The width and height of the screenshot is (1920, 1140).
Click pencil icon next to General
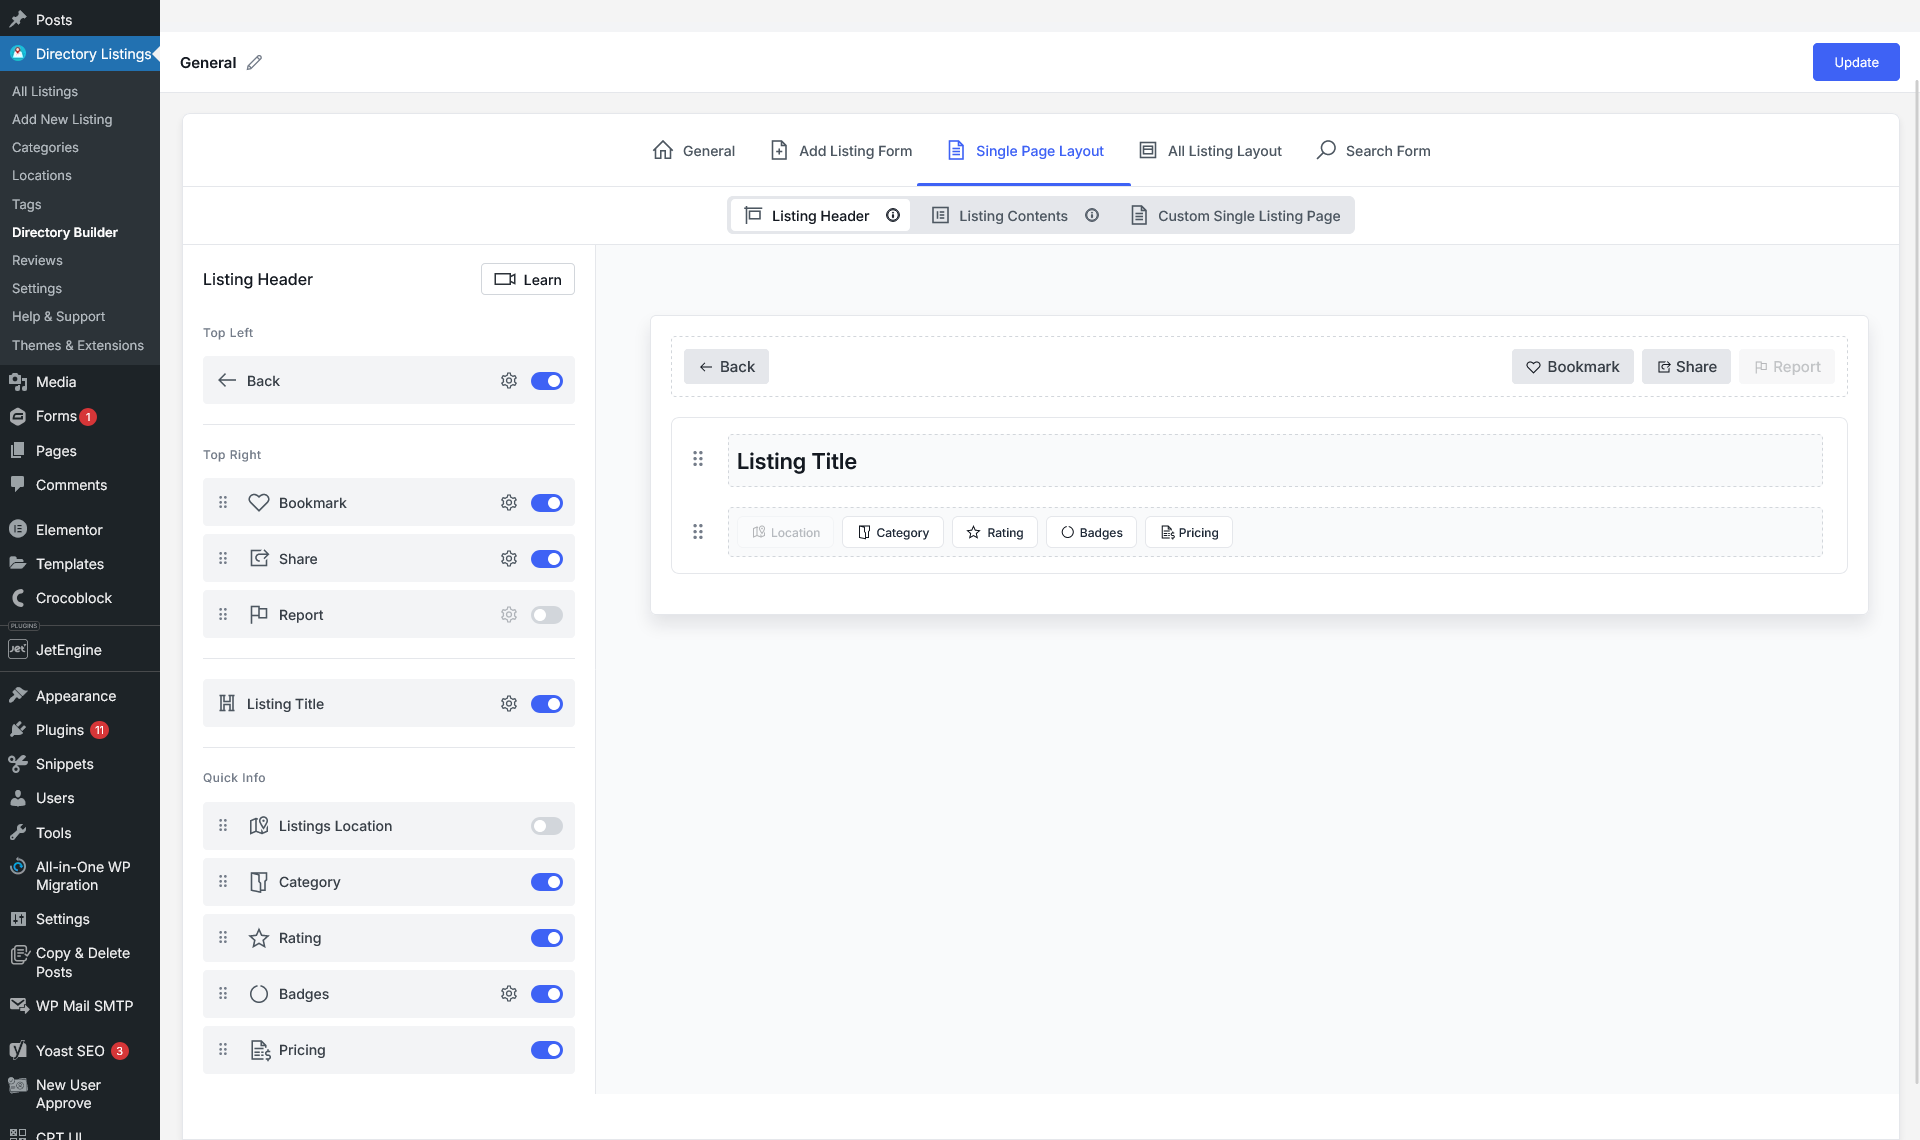(x=255, y=63)
